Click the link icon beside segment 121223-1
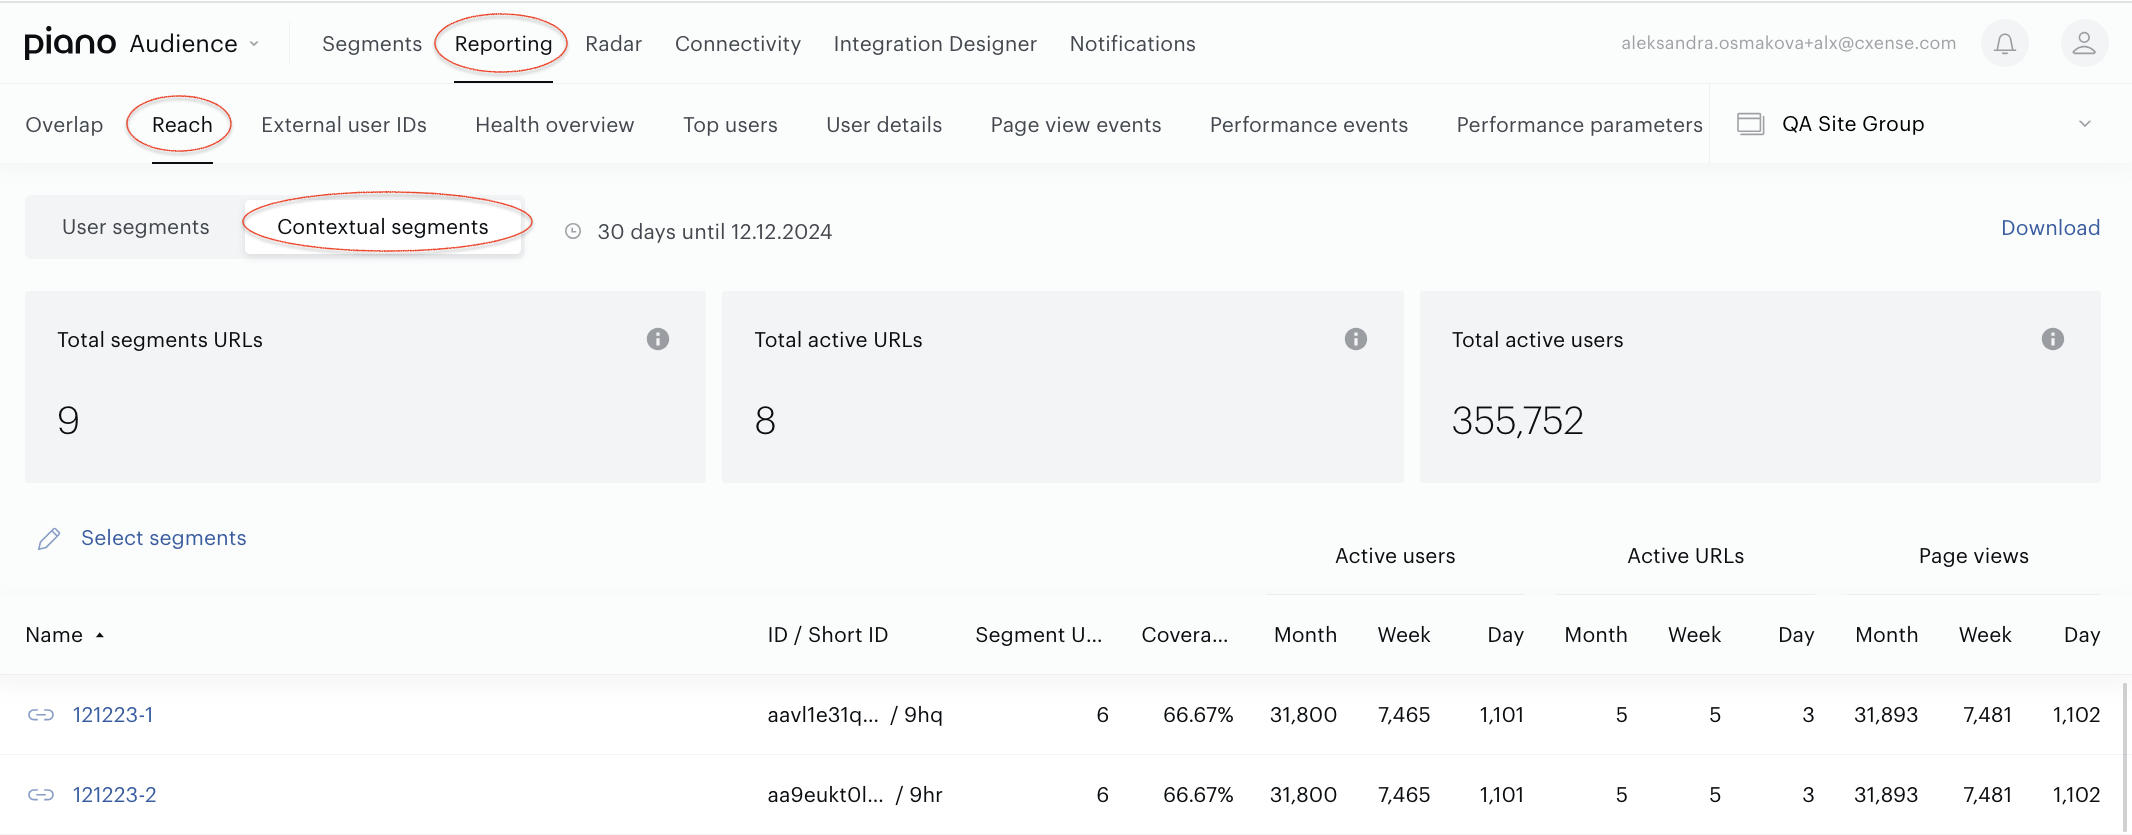The width and height of the screenshot is (2132, 835). pos(41,715)
